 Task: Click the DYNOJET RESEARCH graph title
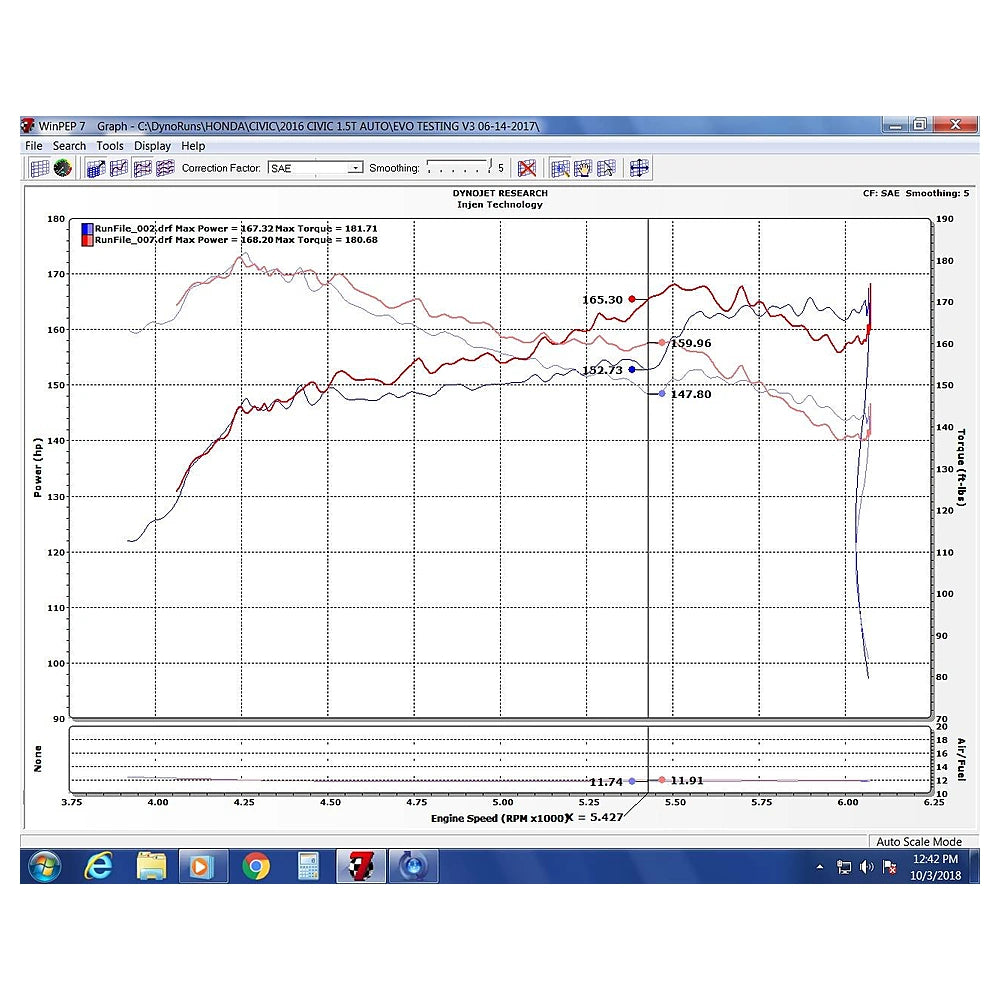coord(500,193)
